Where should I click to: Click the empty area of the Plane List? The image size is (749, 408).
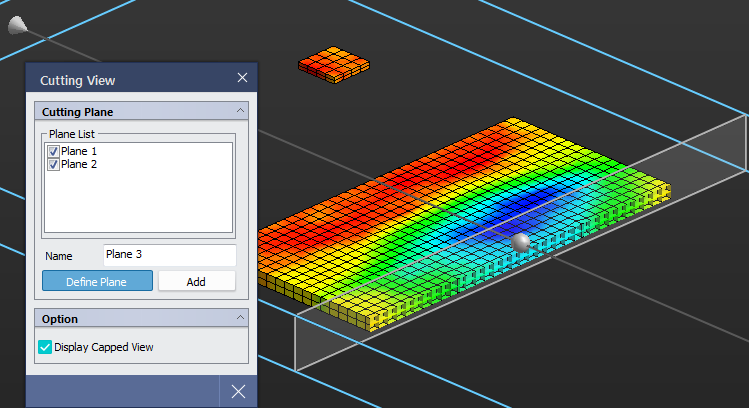140,205
